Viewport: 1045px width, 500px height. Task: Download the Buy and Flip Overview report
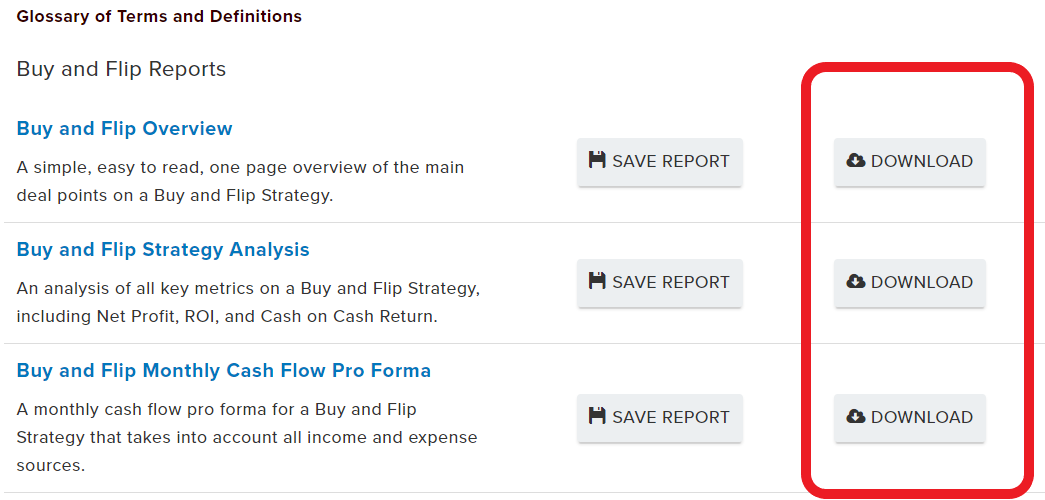(910, 161)
